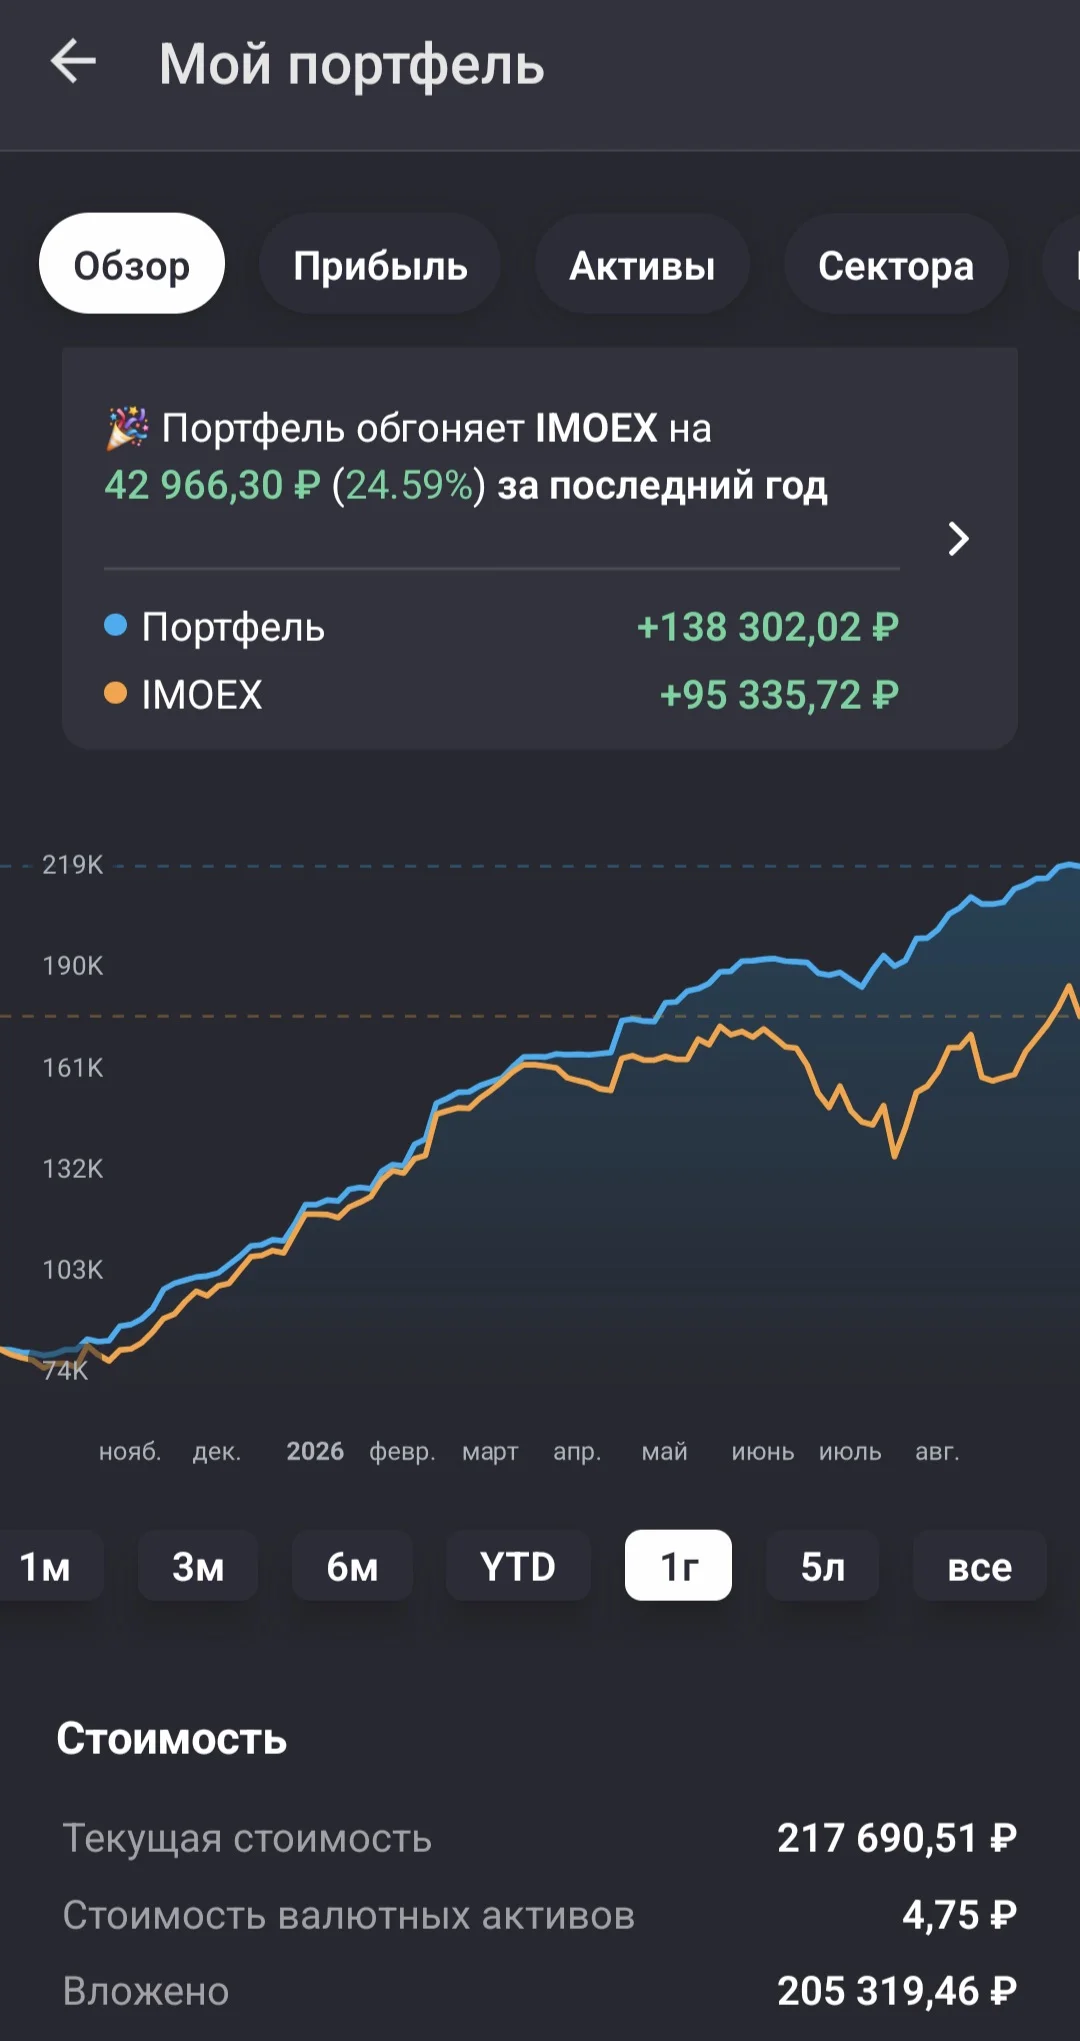
Task: Tap the 190K axis label
Action: (x=73, y=966)
